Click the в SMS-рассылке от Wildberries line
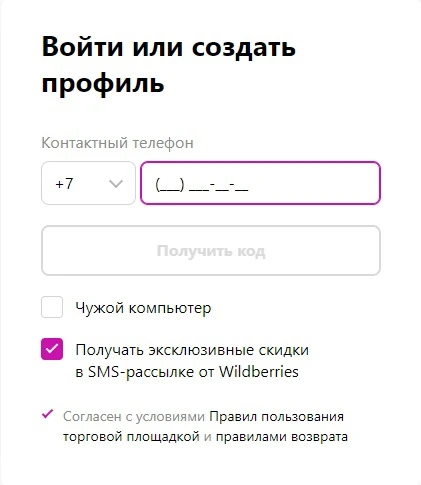Viewport: 421px width, 485px height. (x=187, y=372)
